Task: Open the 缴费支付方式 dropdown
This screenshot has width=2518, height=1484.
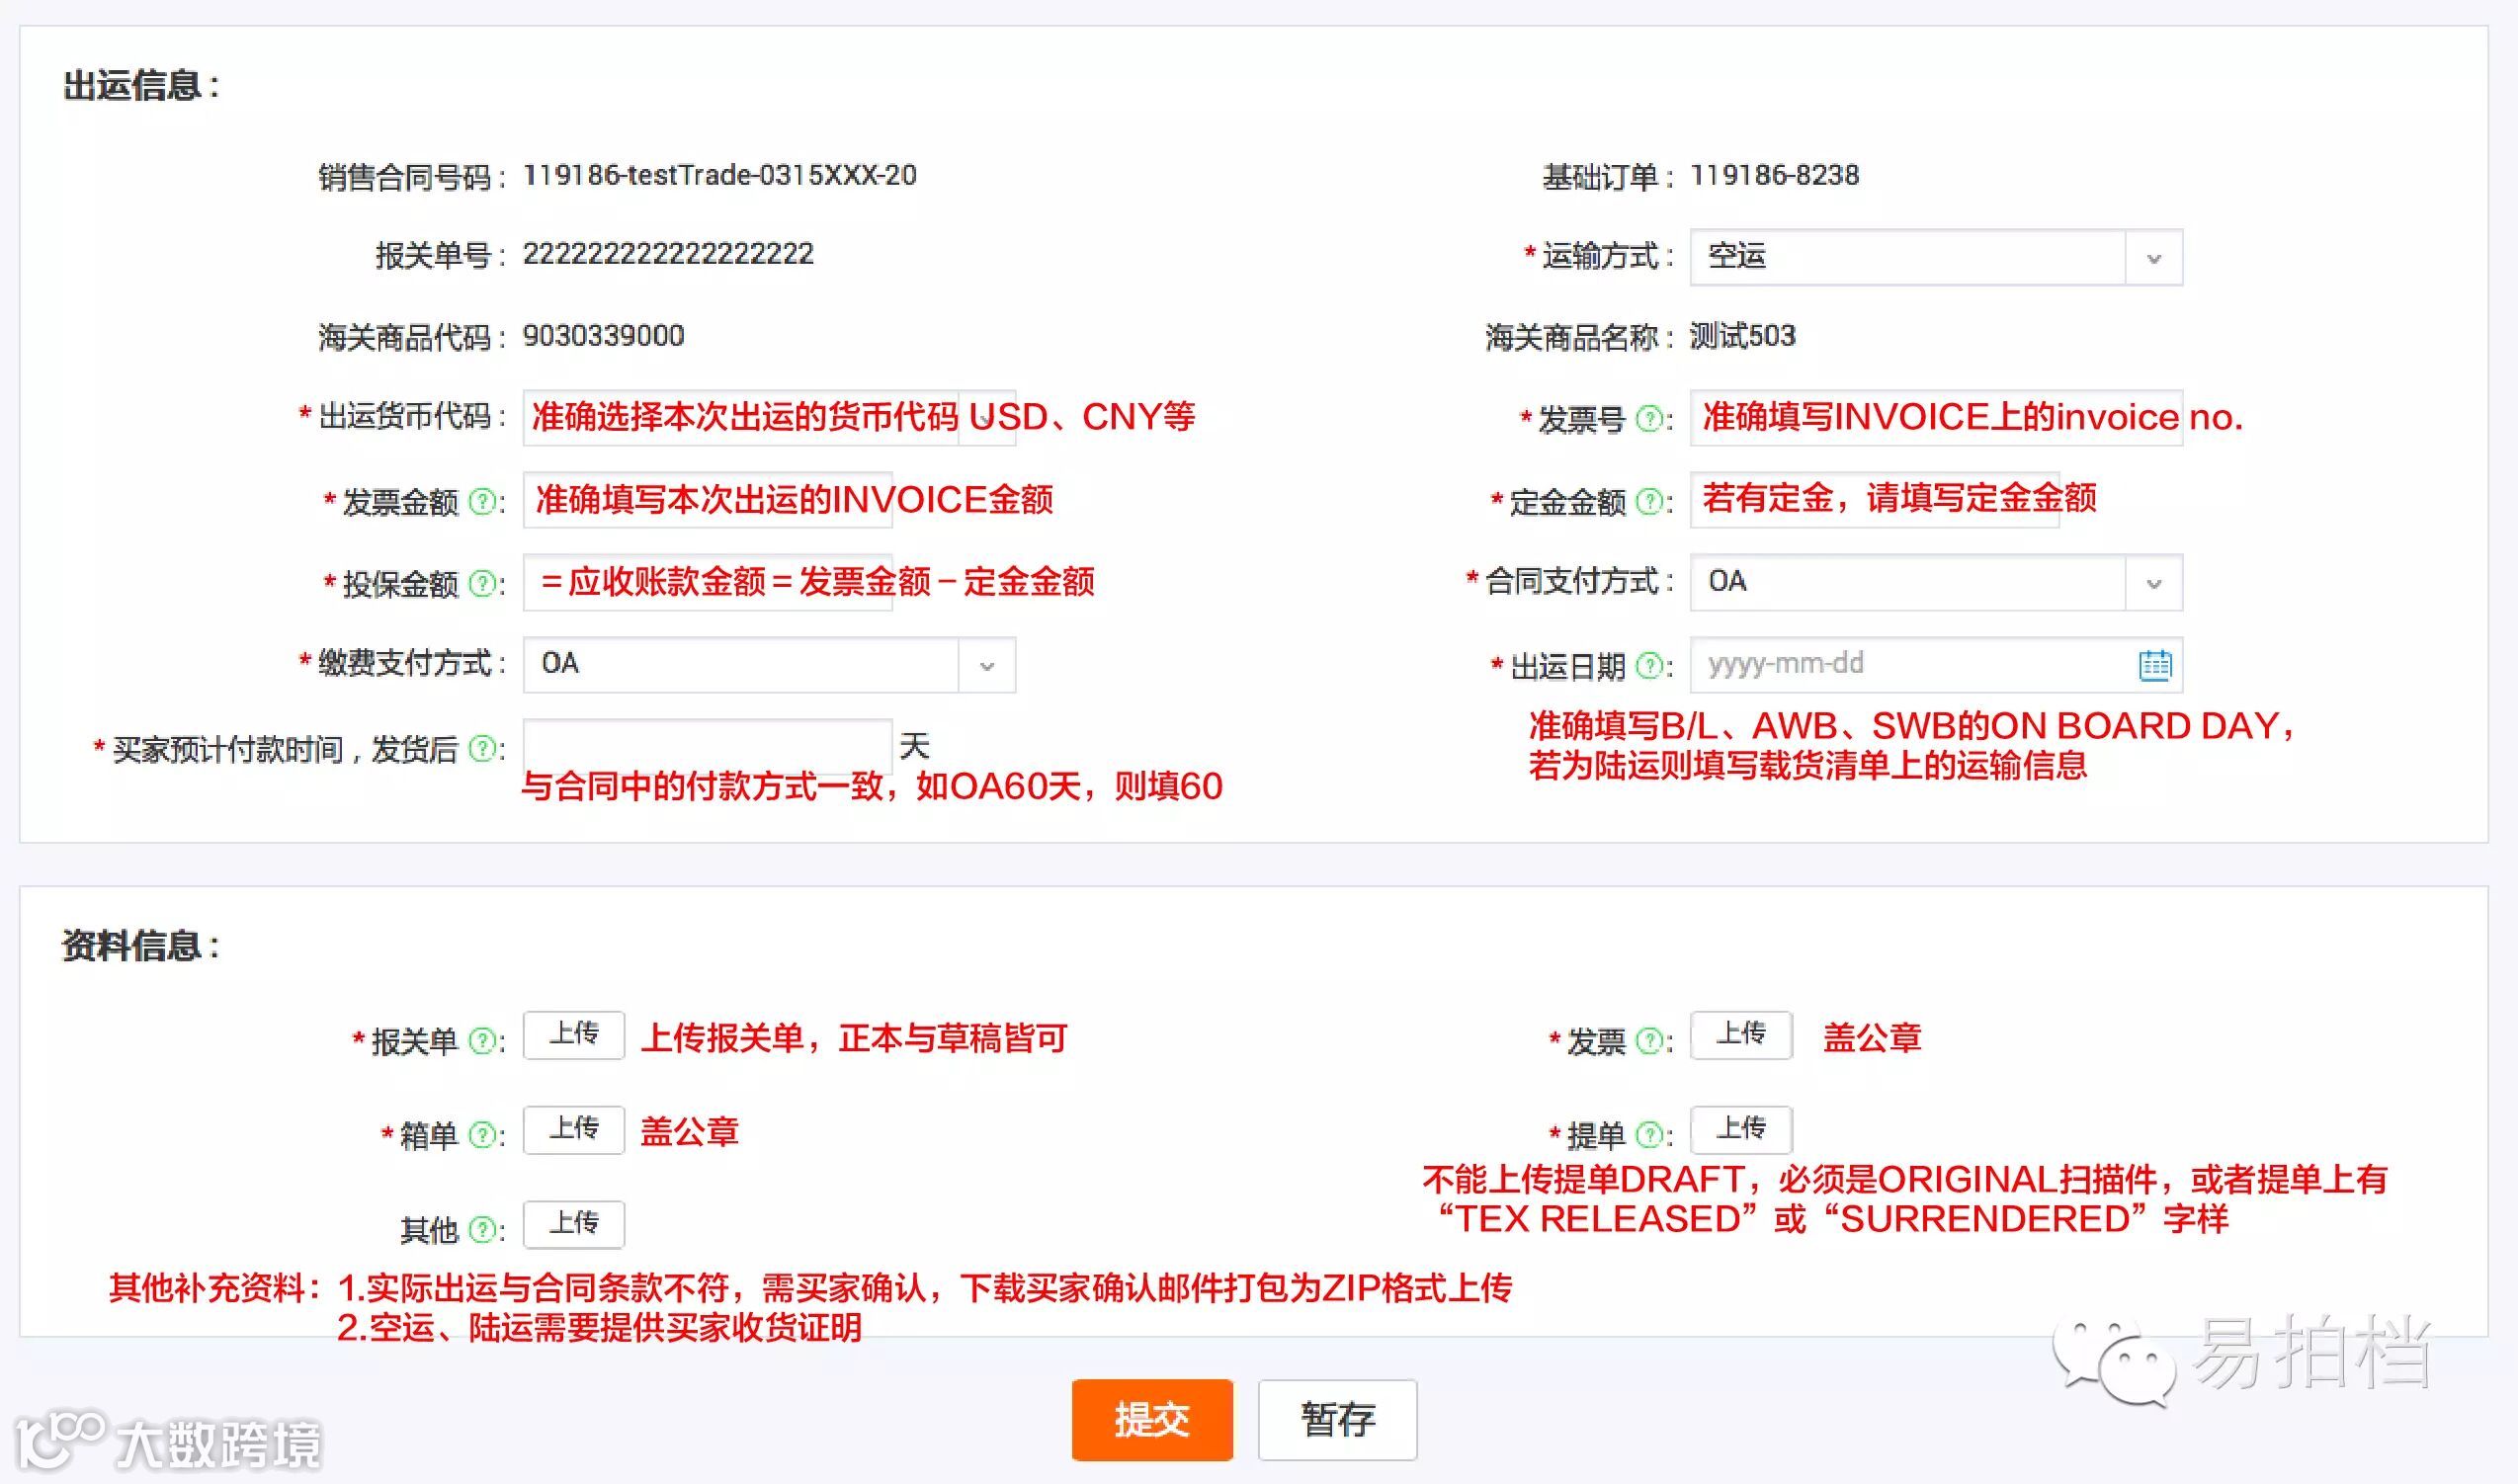Action: (986, 665)
